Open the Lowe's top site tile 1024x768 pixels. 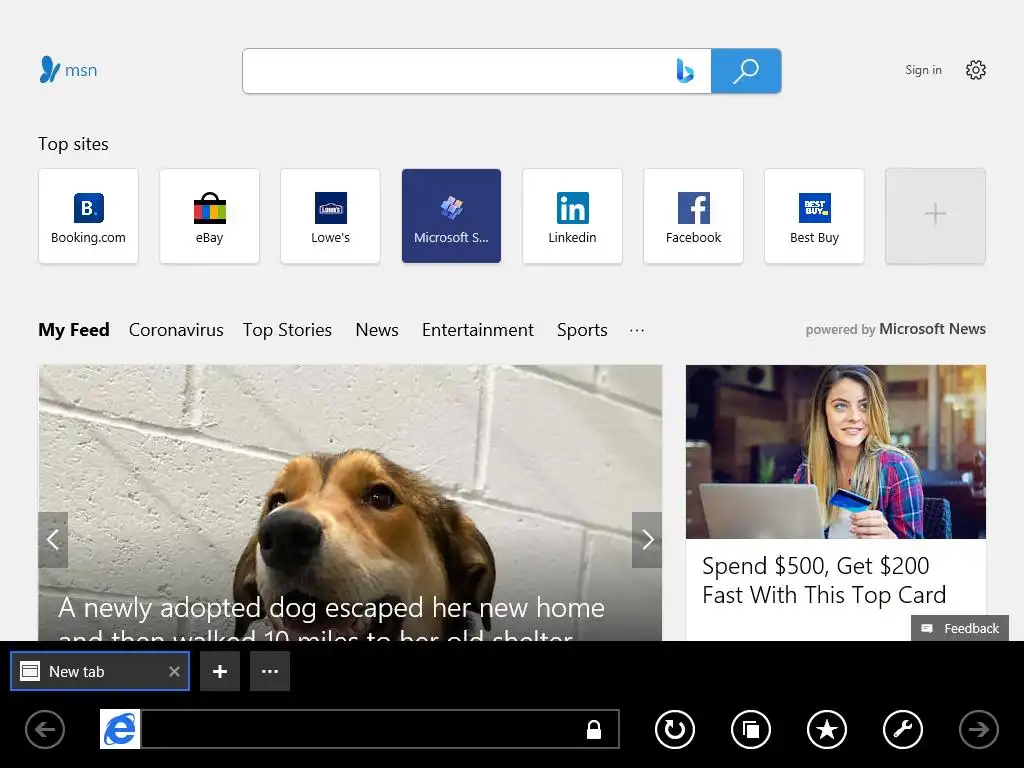click(330, 216)
